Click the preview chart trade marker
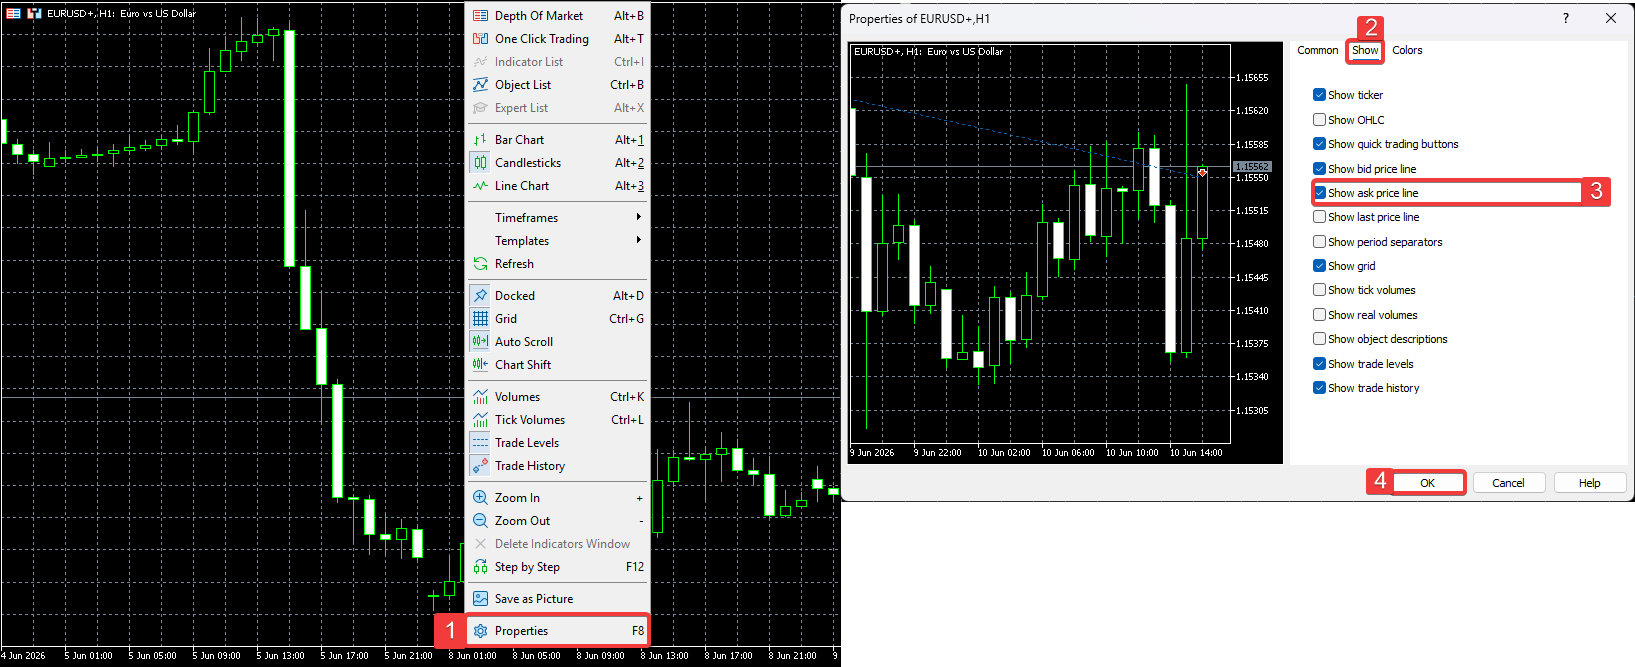Viewport: 1635px width, 667px height. 1202,172
